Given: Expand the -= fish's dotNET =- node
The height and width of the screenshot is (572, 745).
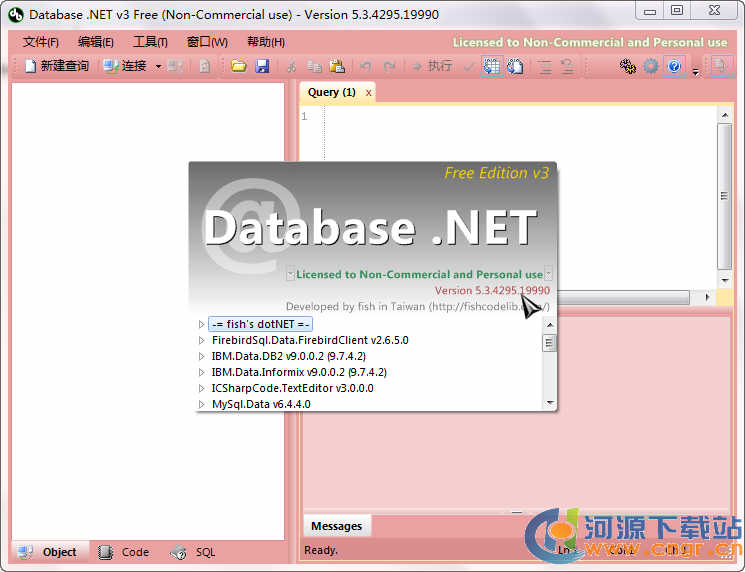Looking at the screenshot, I should (x=201, y=324).
